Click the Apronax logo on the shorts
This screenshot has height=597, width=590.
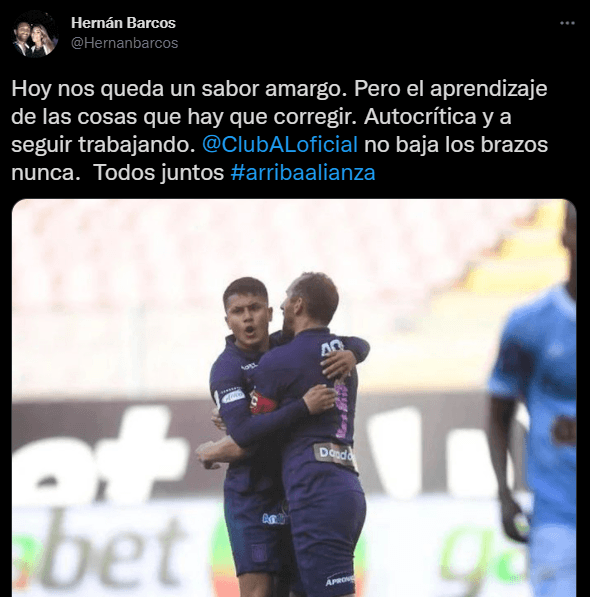[339, 580]
